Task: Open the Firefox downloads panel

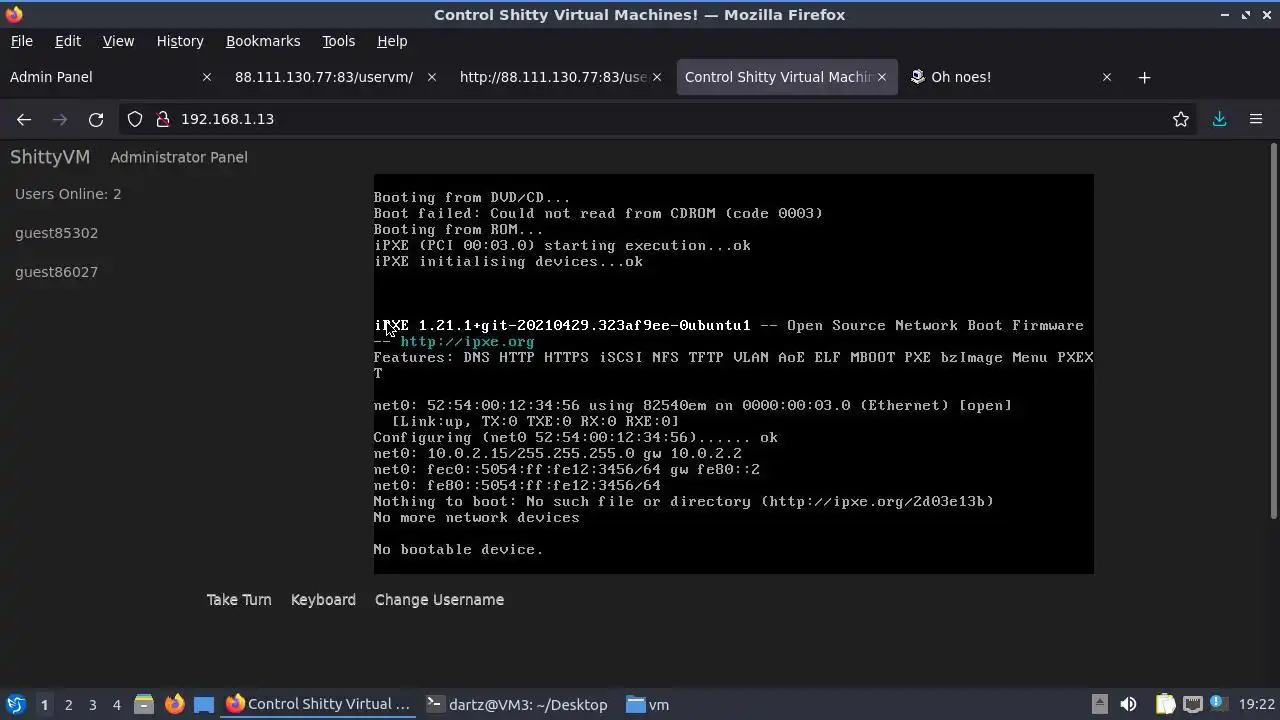Action: pos(1219,119)
